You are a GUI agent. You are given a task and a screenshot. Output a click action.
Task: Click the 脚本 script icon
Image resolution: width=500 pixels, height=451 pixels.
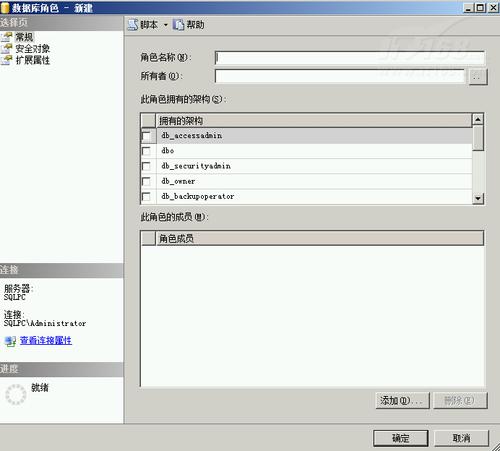tap(133, 25)
